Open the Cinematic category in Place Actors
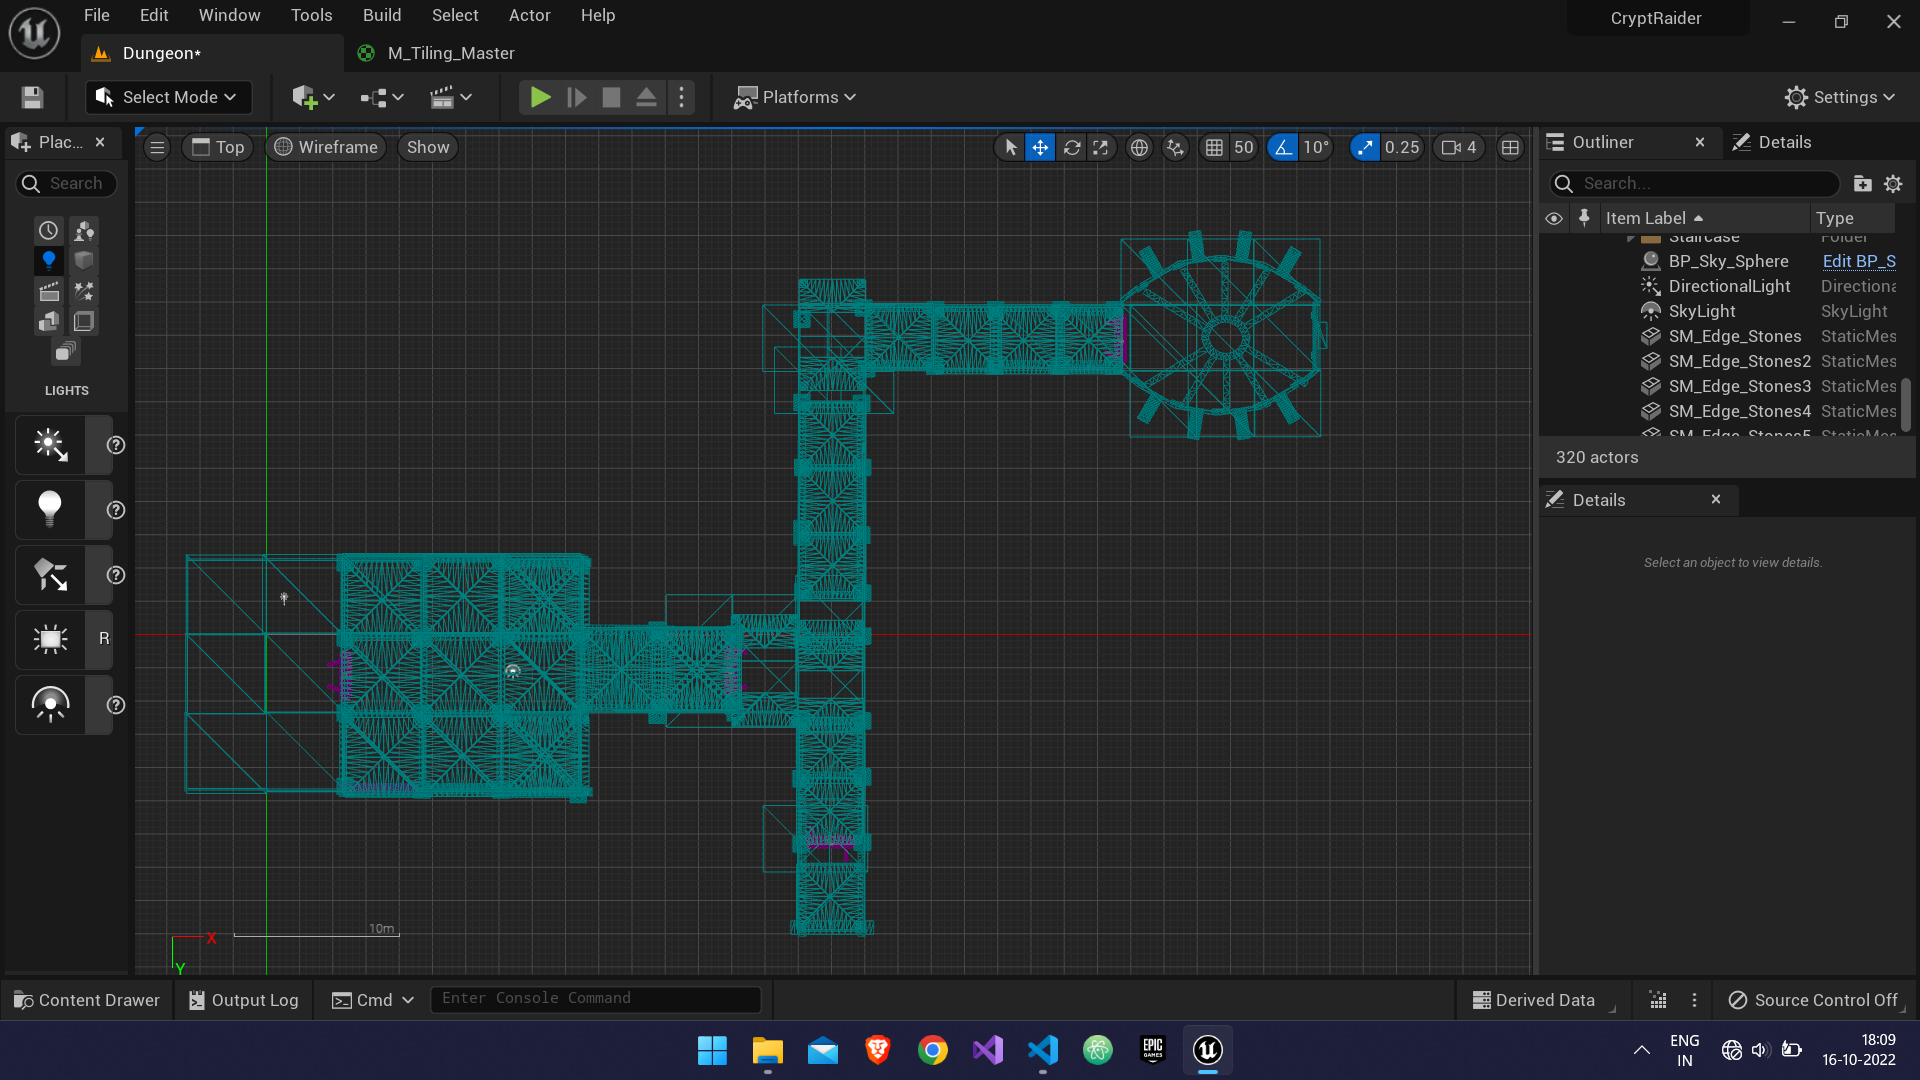Image resolution: width=1920 pixels, height=1080 pixels. point(48,291)
